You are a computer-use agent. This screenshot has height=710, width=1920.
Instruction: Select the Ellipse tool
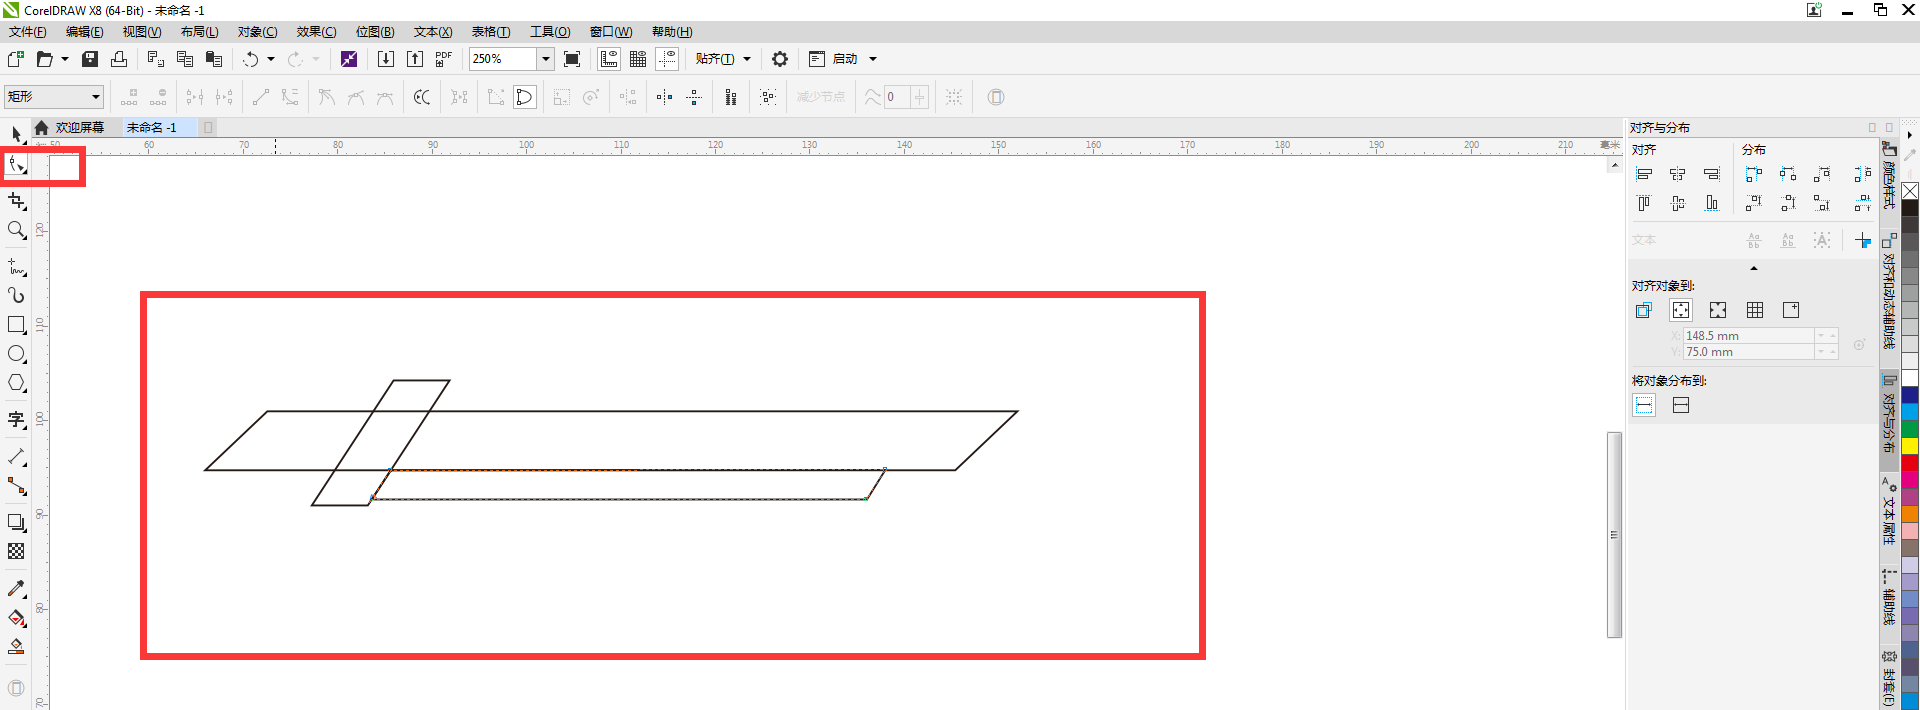point(17,354)
